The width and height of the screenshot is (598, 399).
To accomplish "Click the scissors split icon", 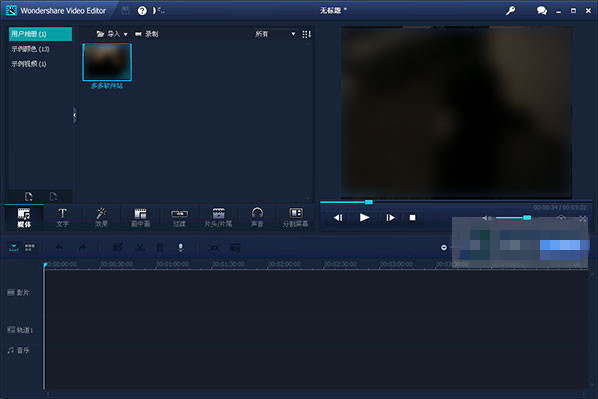I will click(140, 248).
